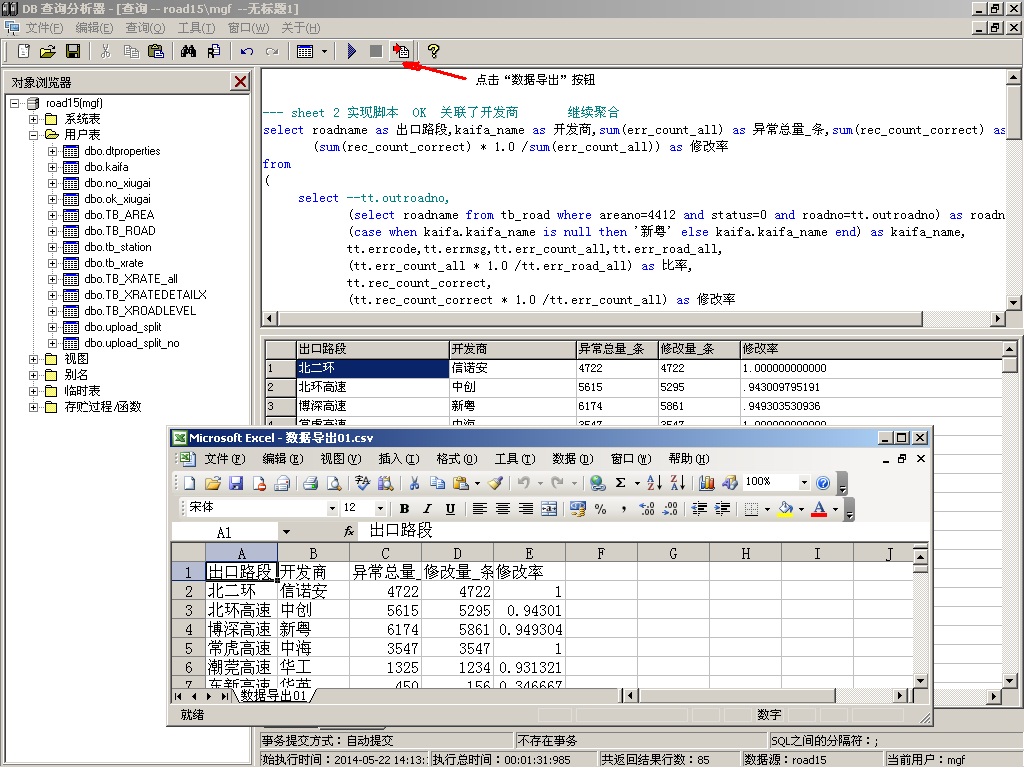The height and width of the screenshot is (768, 1024).
Task: Select row header 3 in Excel
Action: click(188, 611)
